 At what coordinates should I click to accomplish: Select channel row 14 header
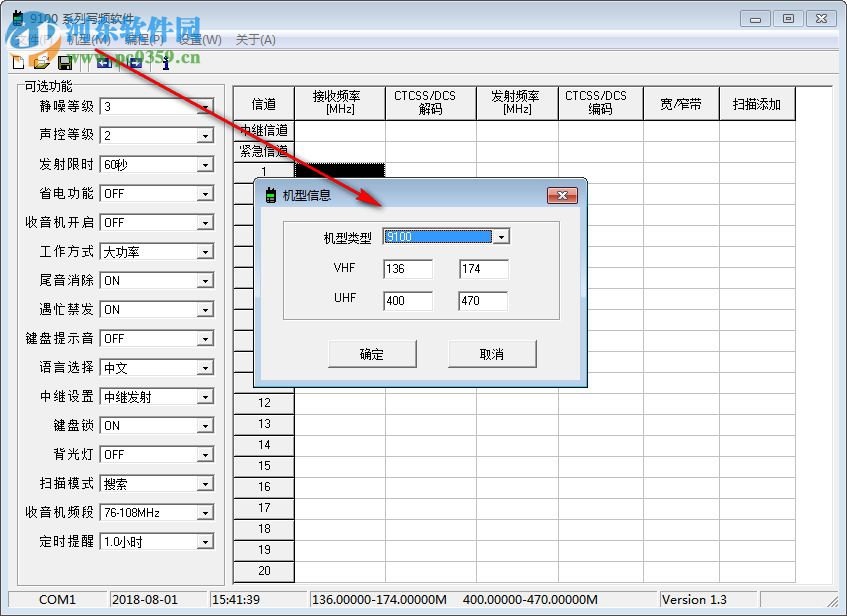[264, 445]
